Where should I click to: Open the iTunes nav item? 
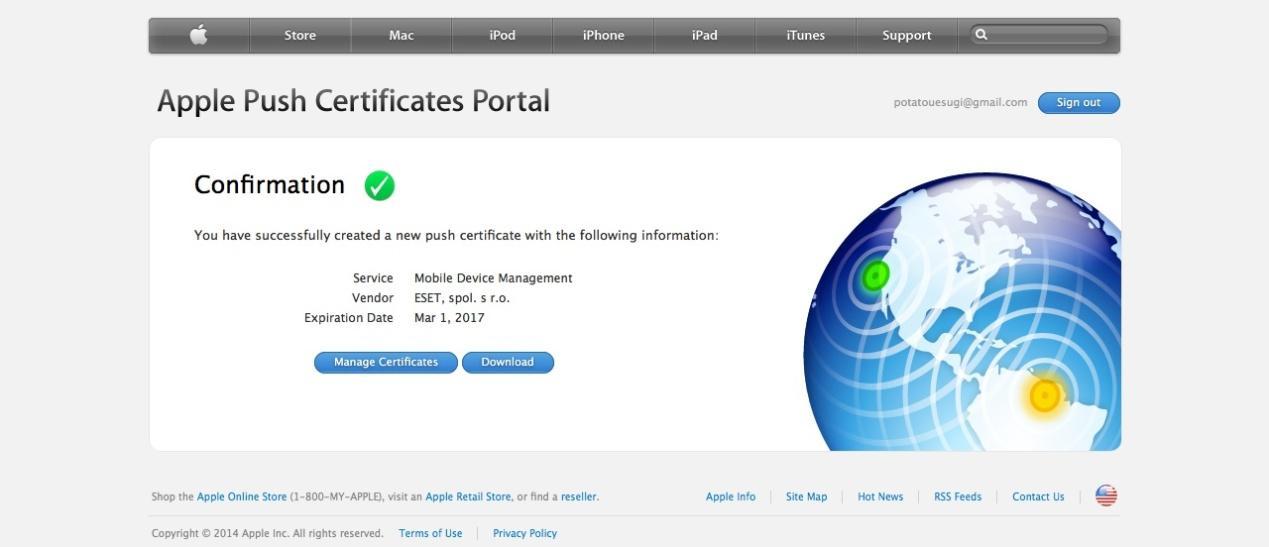805,35
